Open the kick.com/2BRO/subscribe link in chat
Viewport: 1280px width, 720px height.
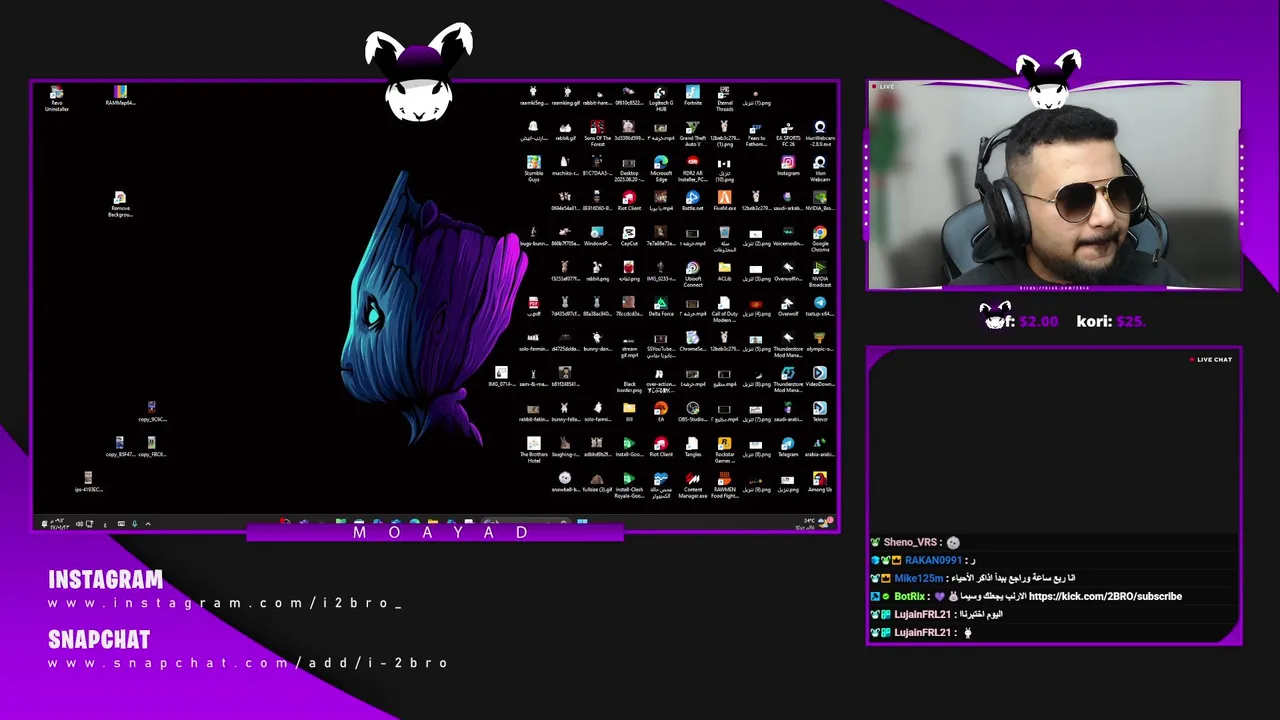1105,597
